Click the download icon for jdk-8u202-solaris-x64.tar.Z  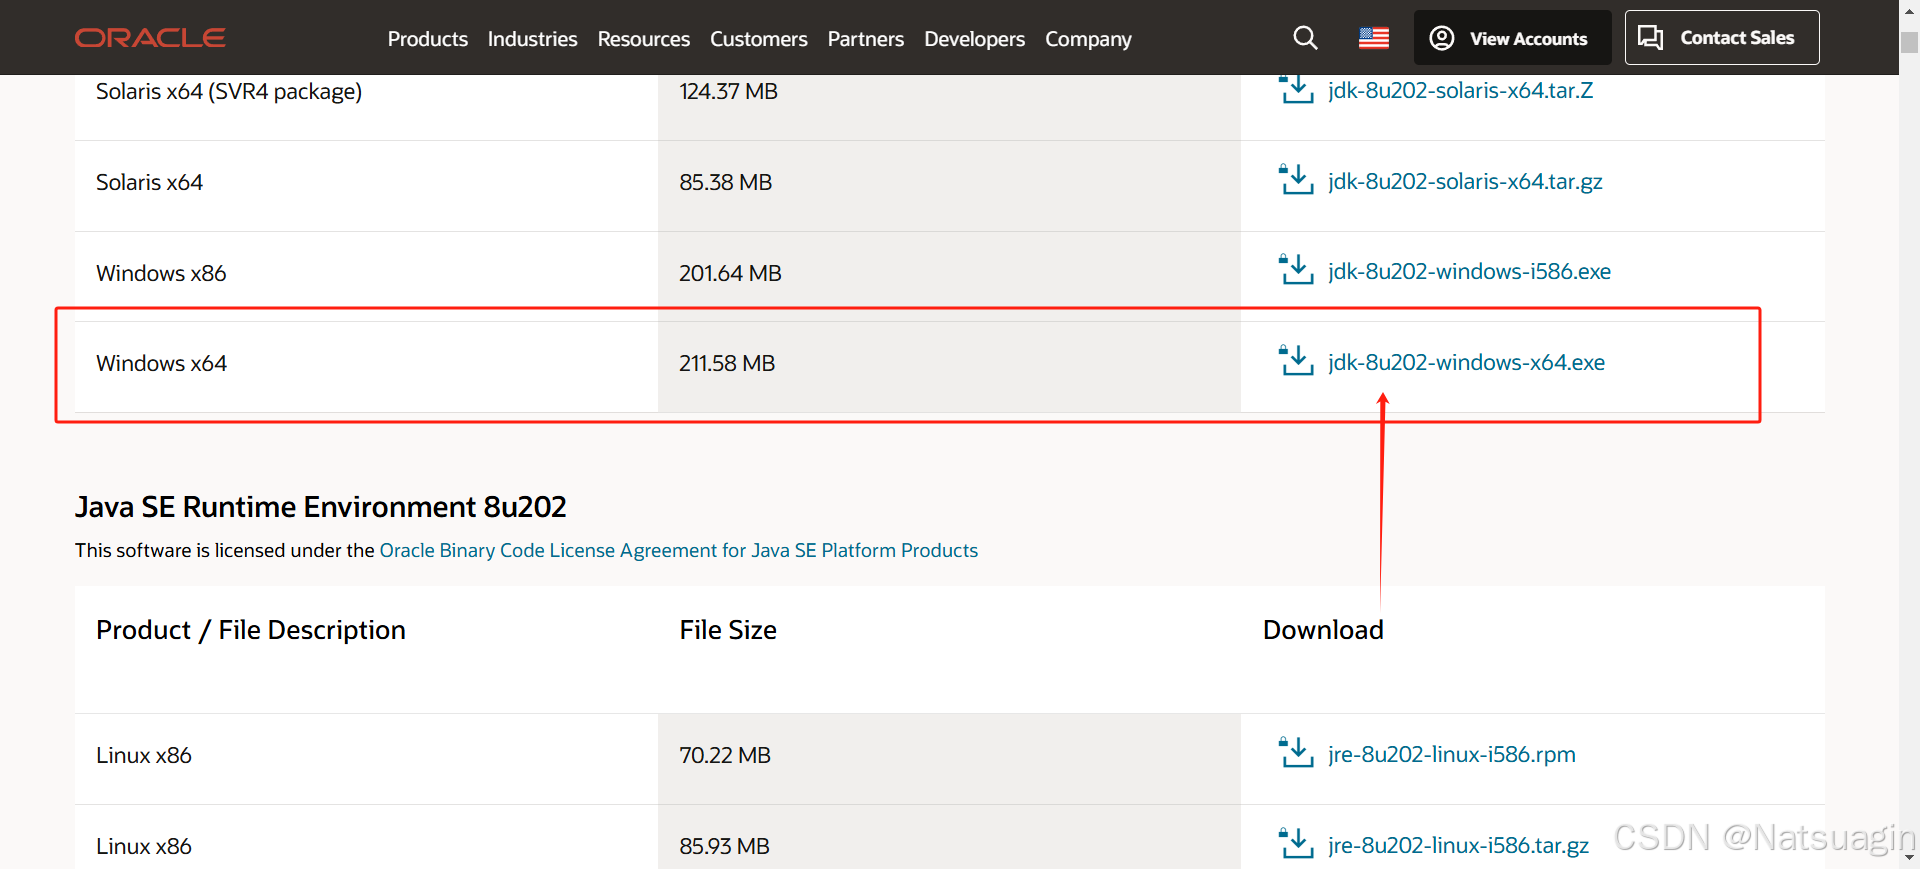click(1297, 89)
